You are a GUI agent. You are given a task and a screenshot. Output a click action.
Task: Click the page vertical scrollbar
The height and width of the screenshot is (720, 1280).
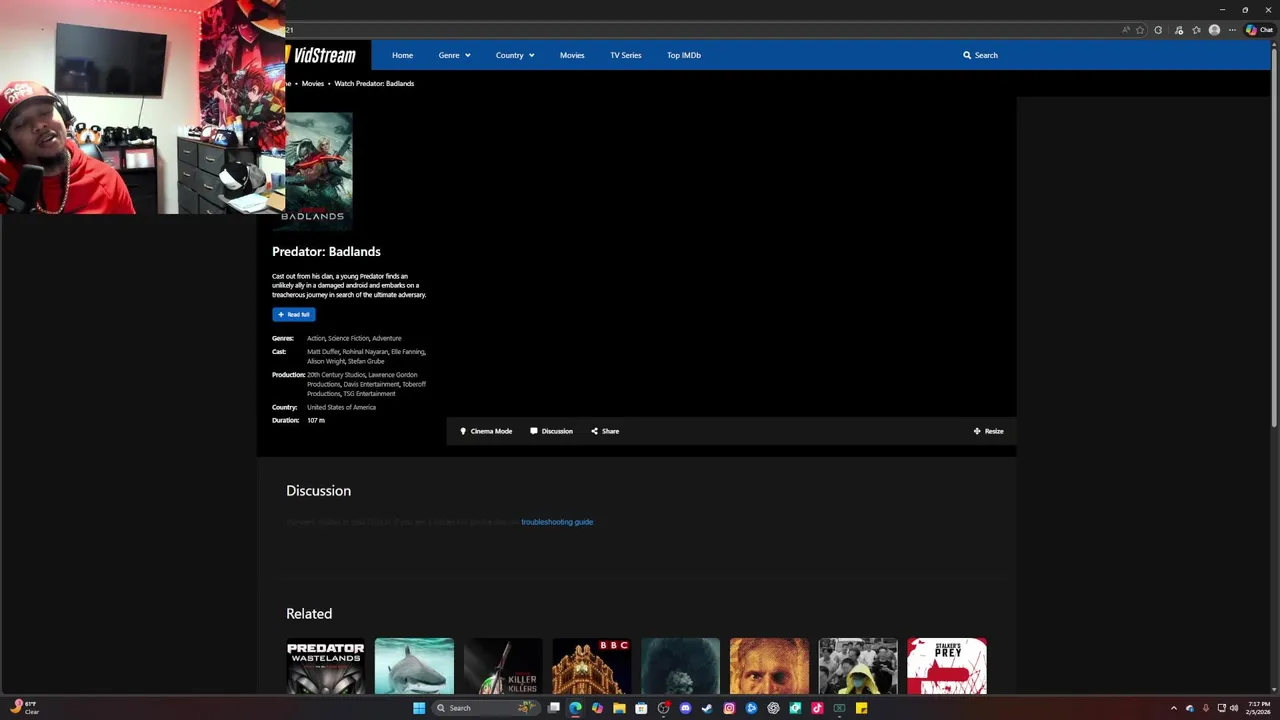[x=1274, y=240]
